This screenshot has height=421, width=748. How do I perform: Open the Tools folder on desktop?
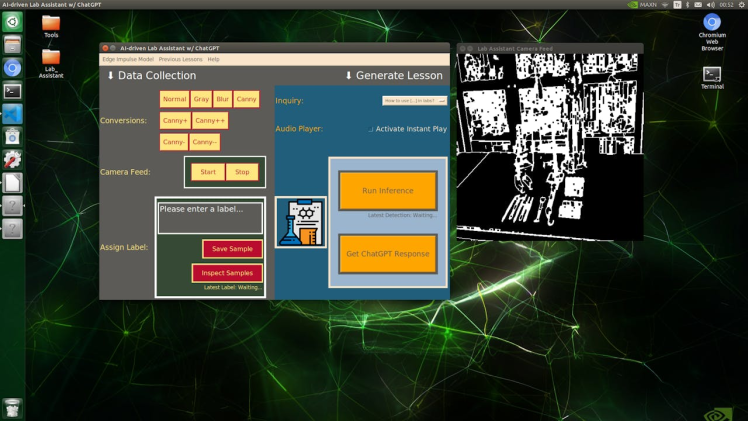click(51, 22)
